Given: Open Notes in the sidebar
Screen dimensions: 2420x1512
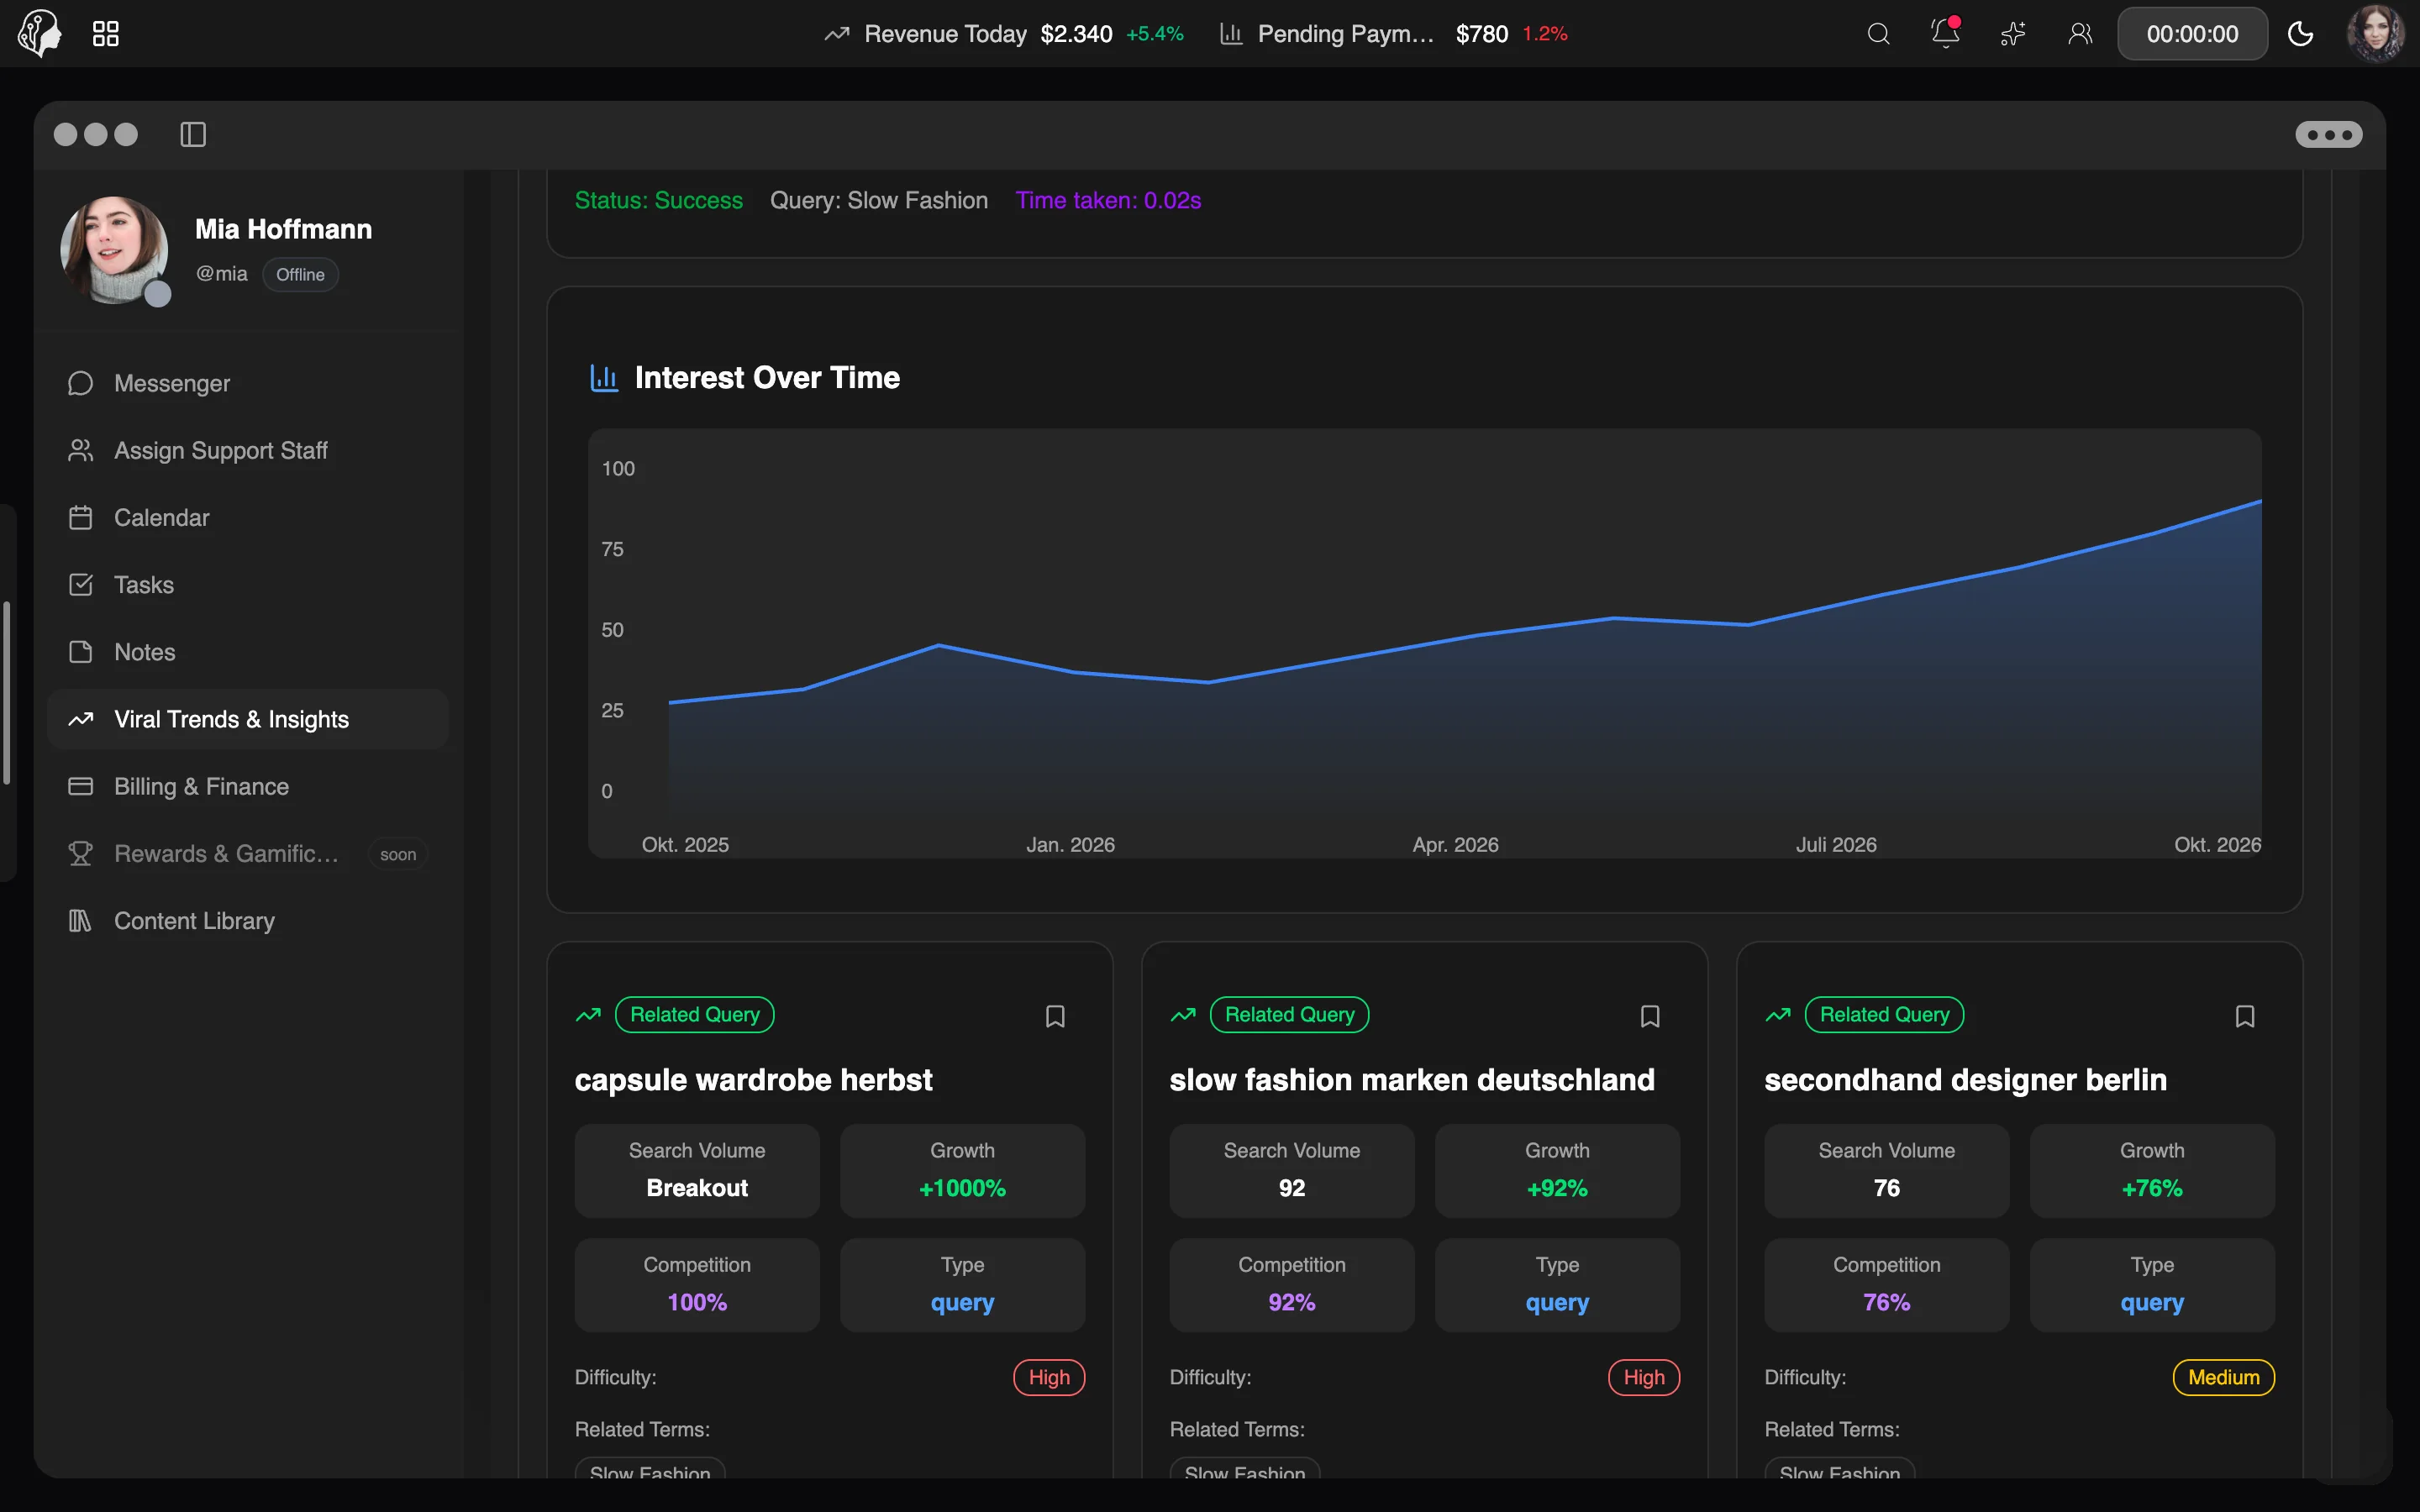Looking at the screenshot, I should 248,652.
